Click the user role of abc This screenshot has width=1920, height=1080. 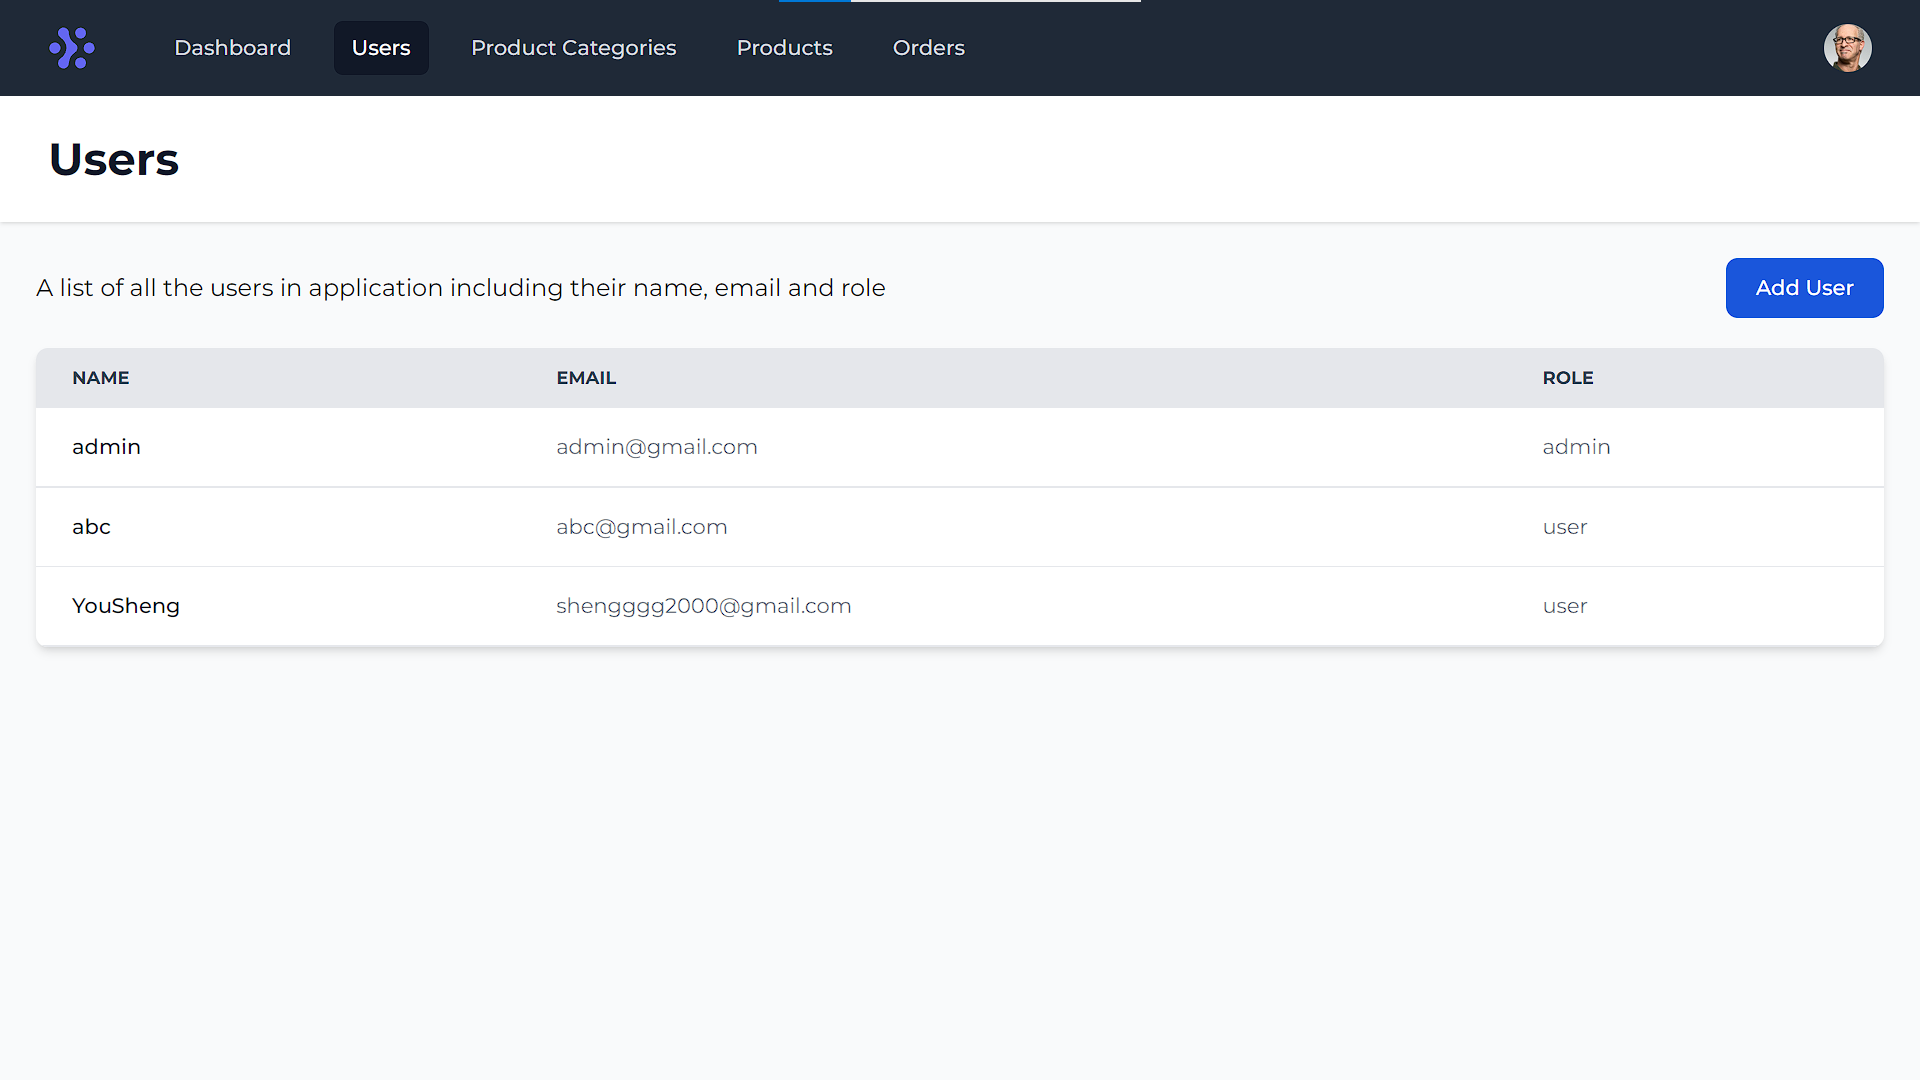[1564, 527]
